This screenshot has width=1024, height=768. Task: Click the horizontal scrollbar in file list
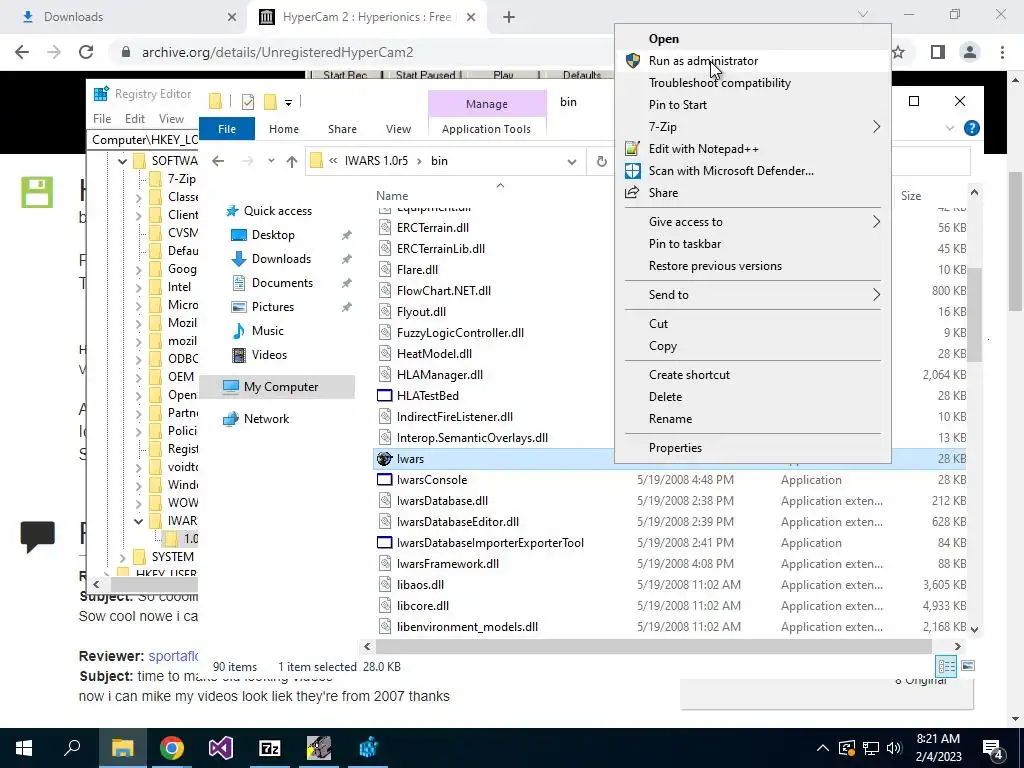[653, 647]
